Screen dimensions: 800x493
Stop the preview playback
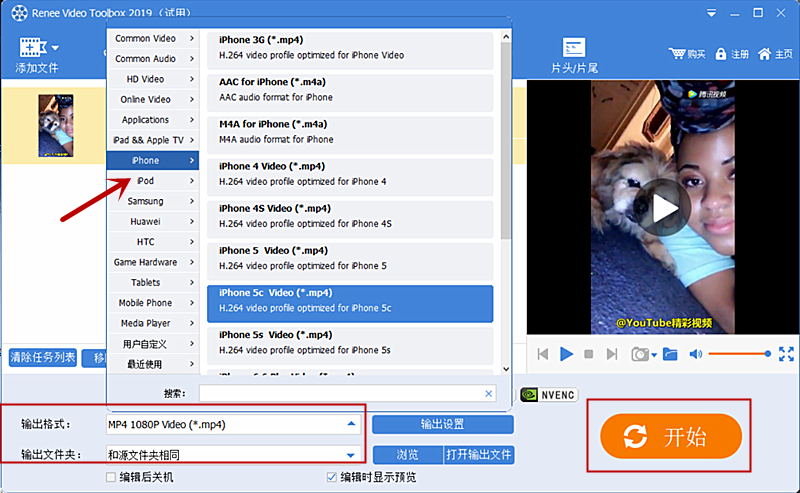(x=588, y=354)
